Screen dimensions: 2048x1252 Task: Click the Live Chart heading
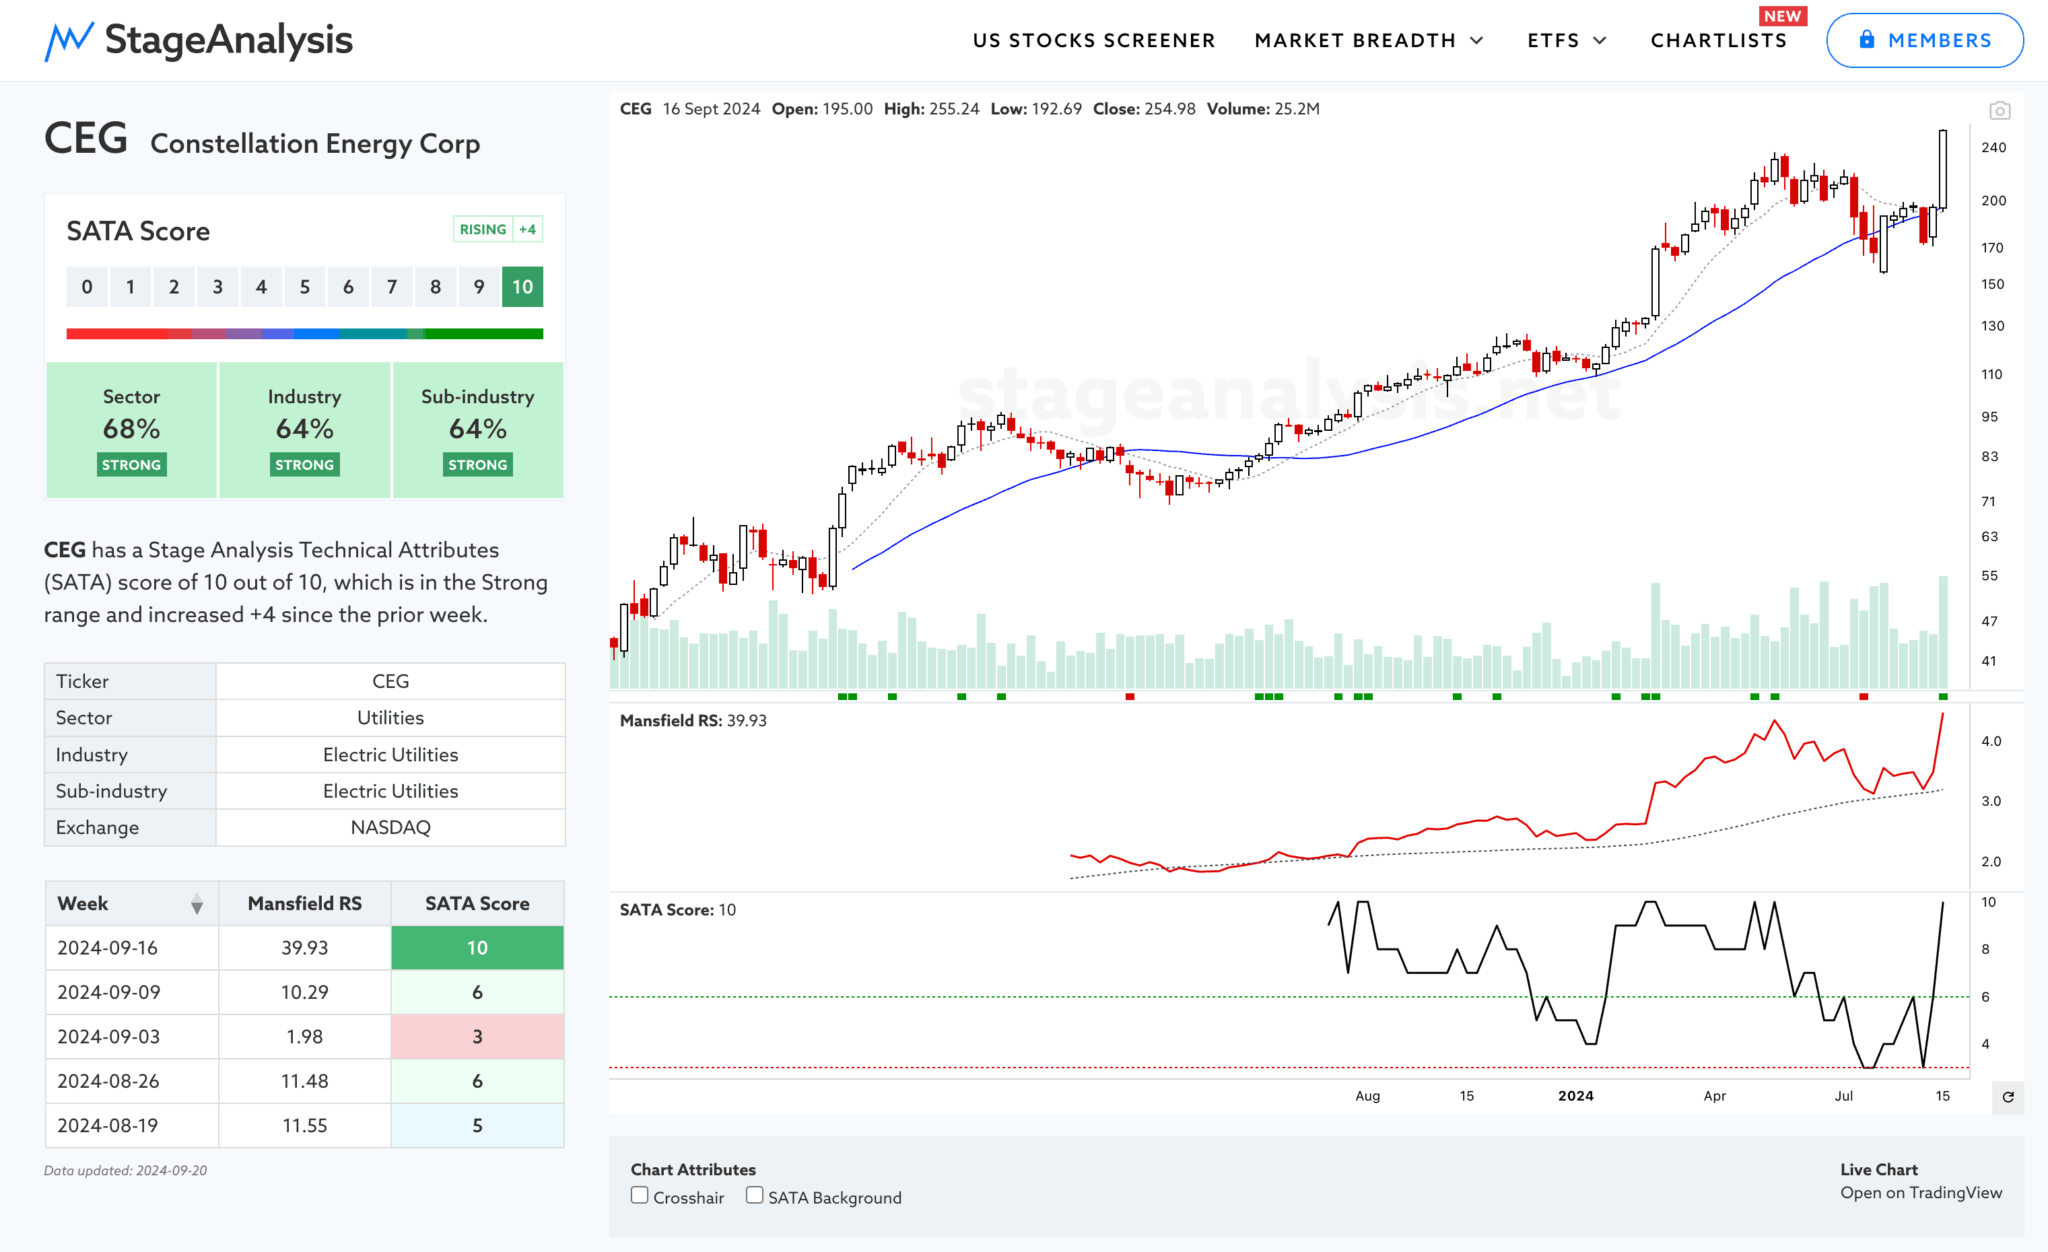(x=1878, y=1169)
